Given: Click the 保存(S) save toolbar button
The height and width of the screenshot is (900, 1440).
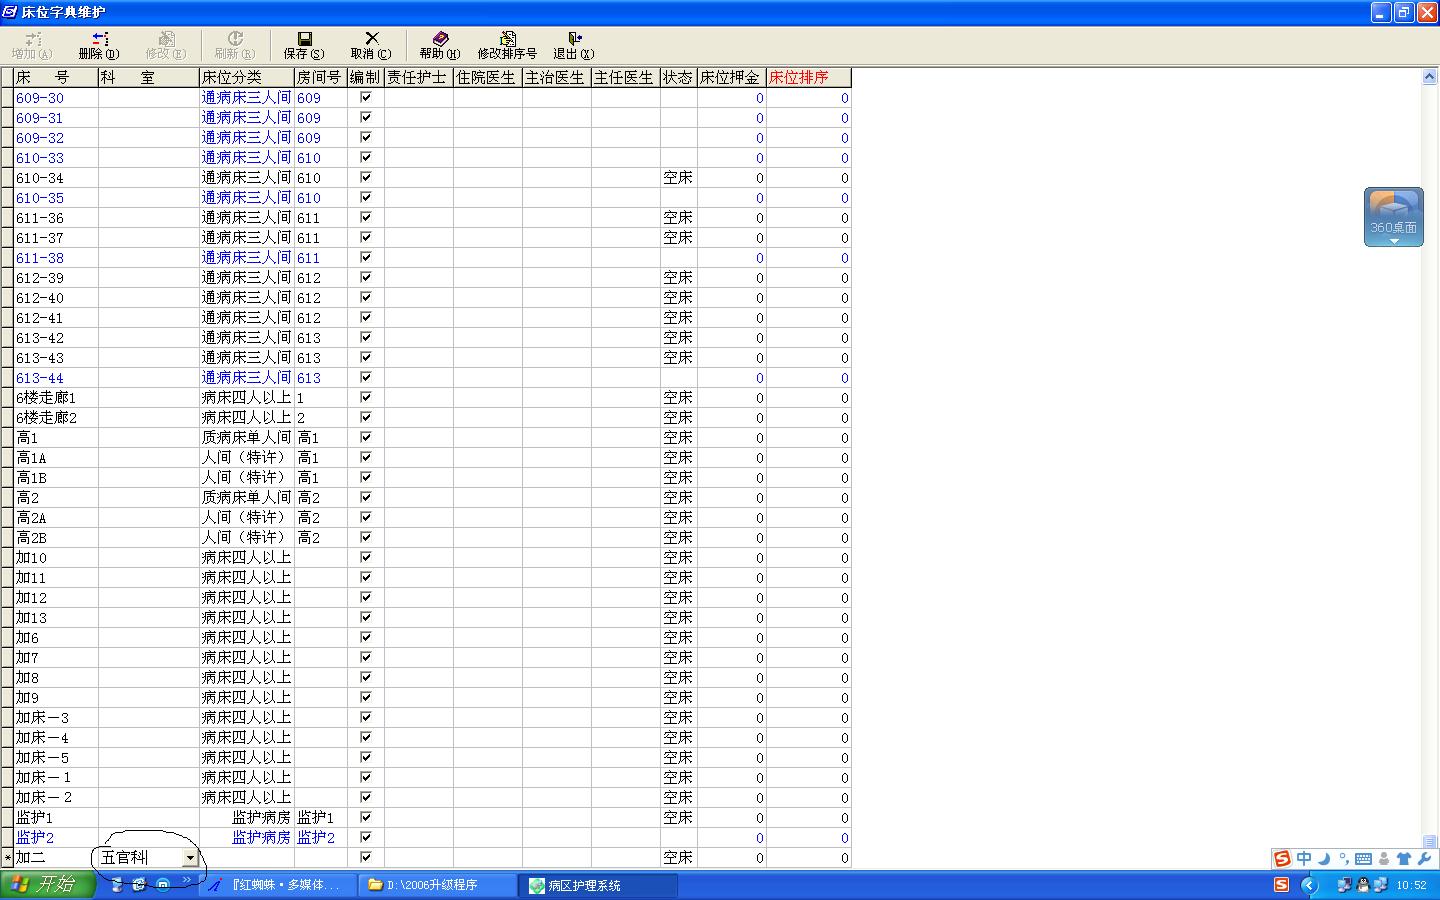Looking at the screenshot, I should pyautogui.click(x=304, y=45).
